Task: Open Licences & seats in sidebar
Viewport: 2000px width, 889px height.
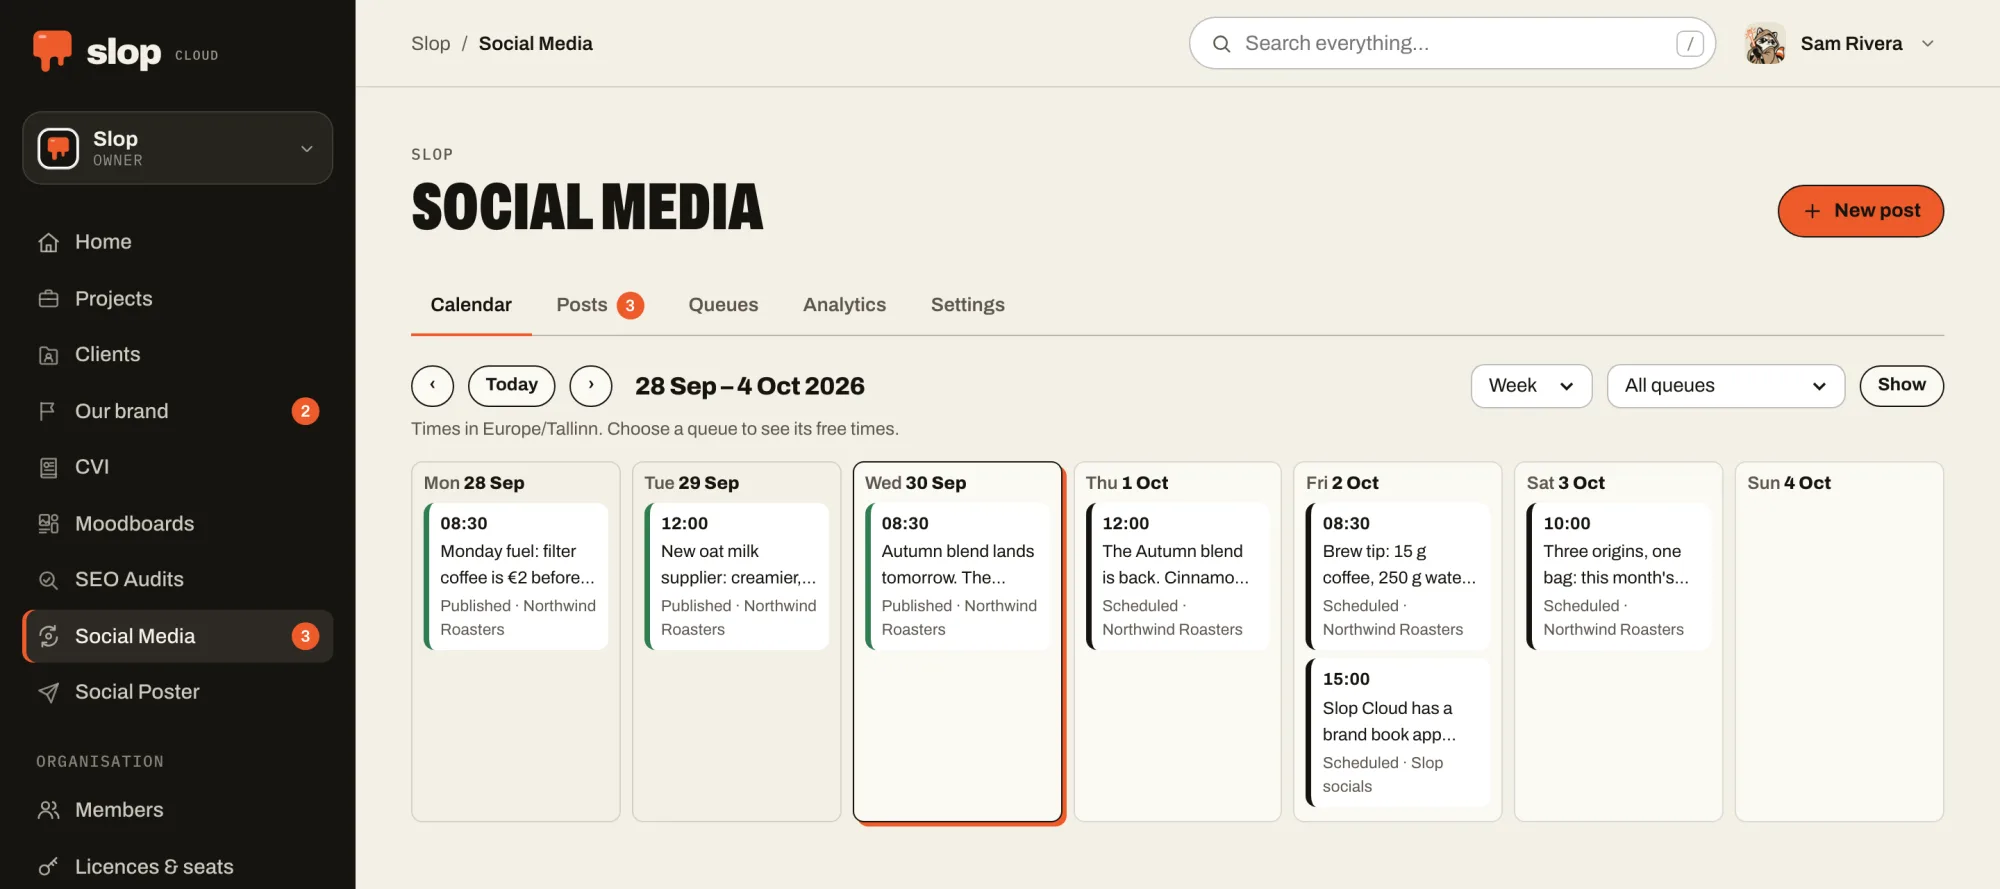Action: [178, 867]
